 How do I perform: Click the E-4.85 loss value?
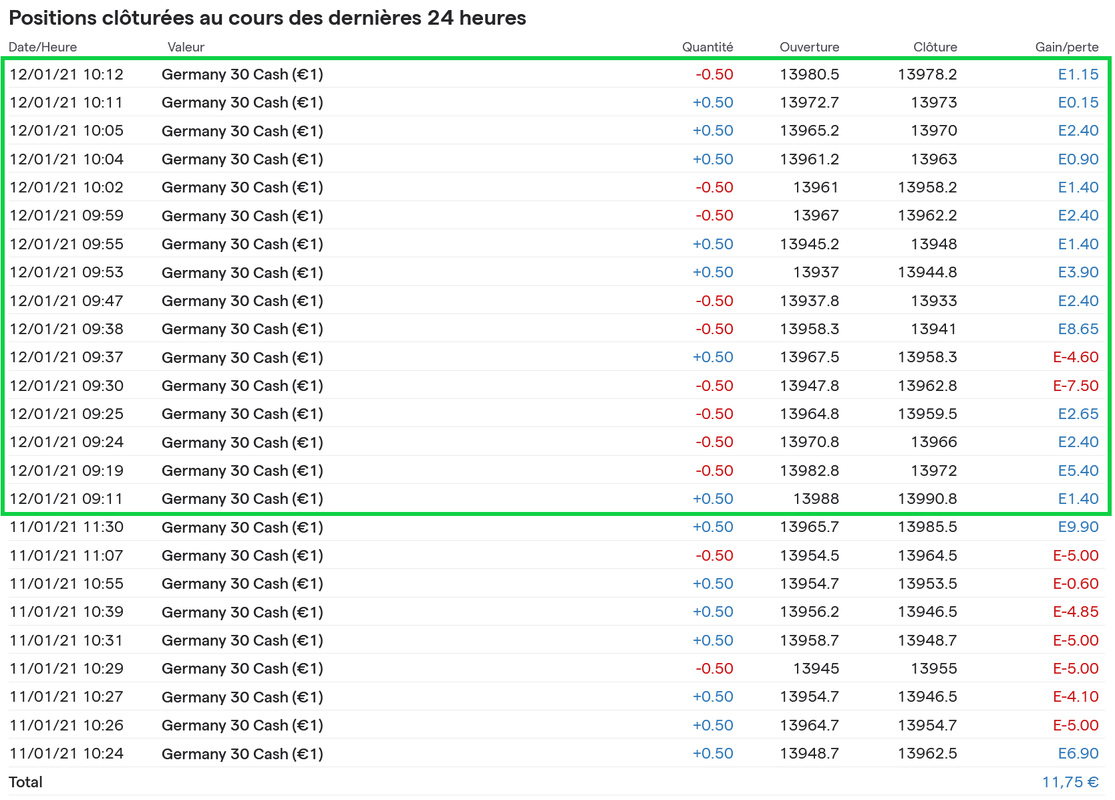(x=1076, y=612)
